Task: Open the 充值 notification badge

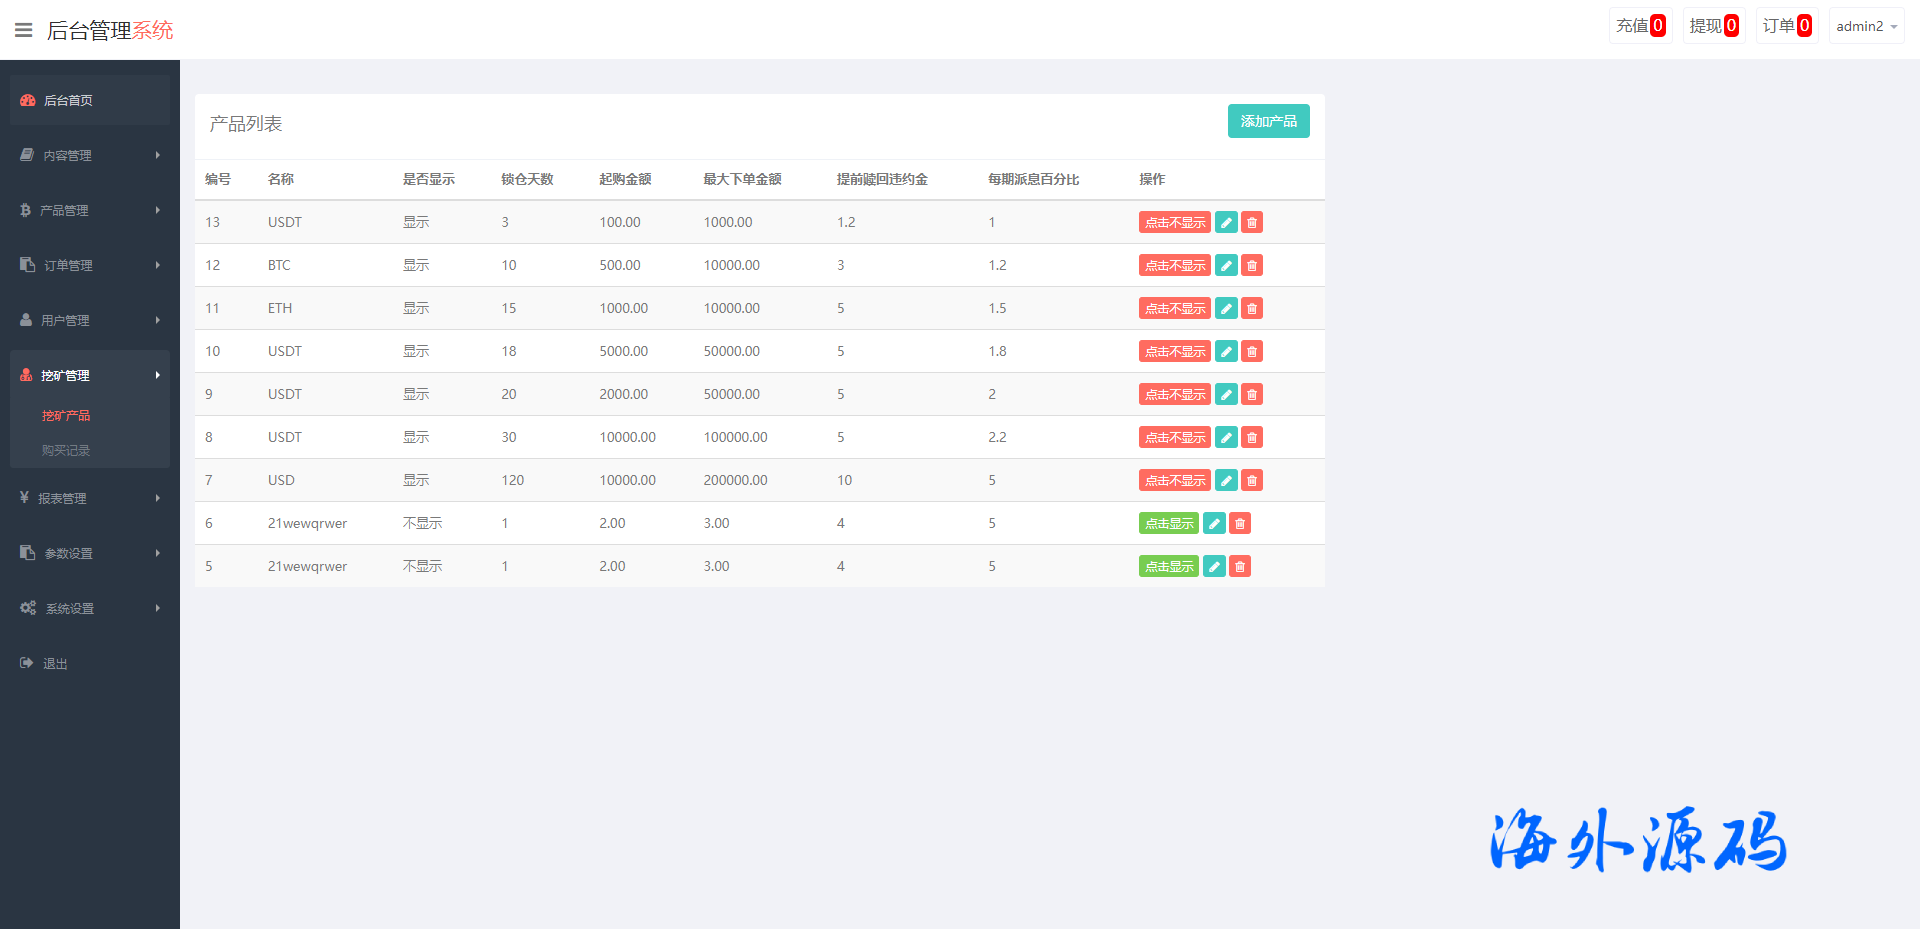Action: (x=1640, y=26)
